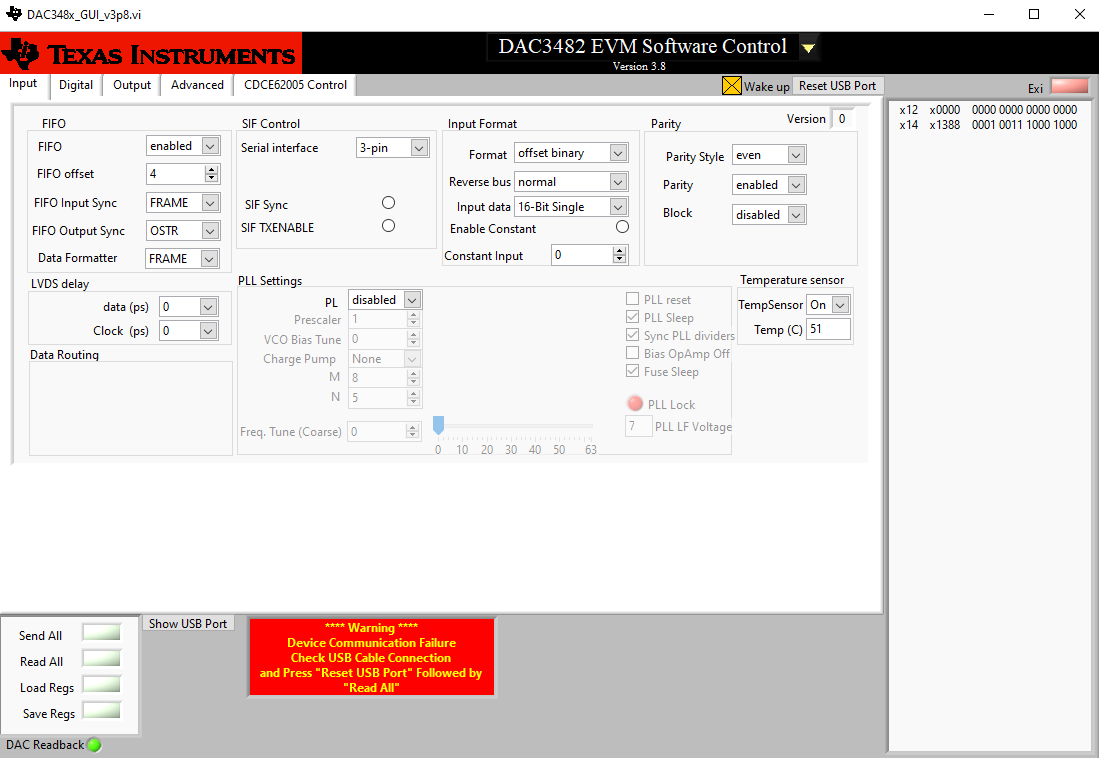Toggle the yellow Wake up indicator
Image resolution: width=1099 pixels, height=758 pixels.
pos(731,86)
